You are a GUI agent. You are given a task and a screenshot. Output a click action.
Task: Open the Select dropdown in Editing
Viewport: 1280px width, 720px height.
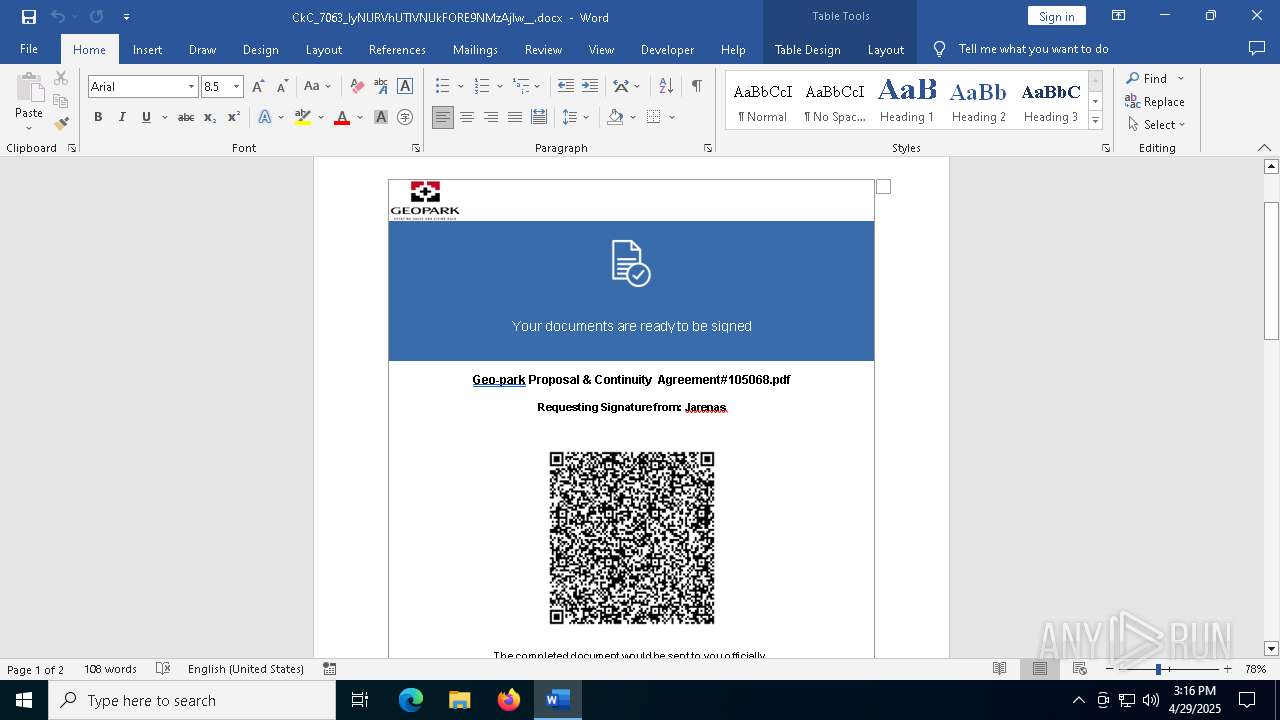(x=1156, y=125)
